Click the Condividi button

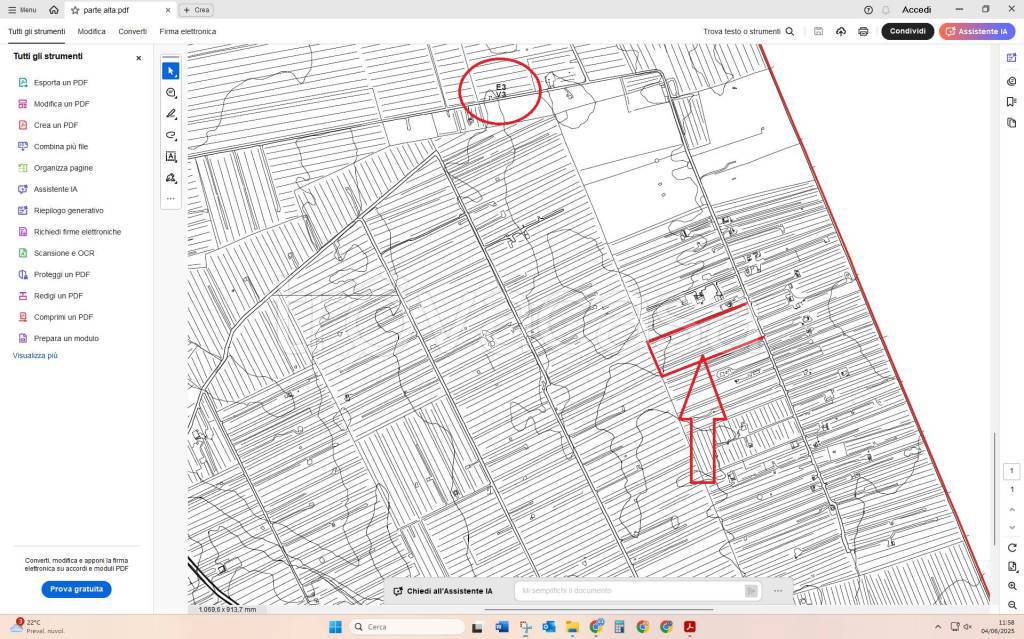[x=908, y=31]
